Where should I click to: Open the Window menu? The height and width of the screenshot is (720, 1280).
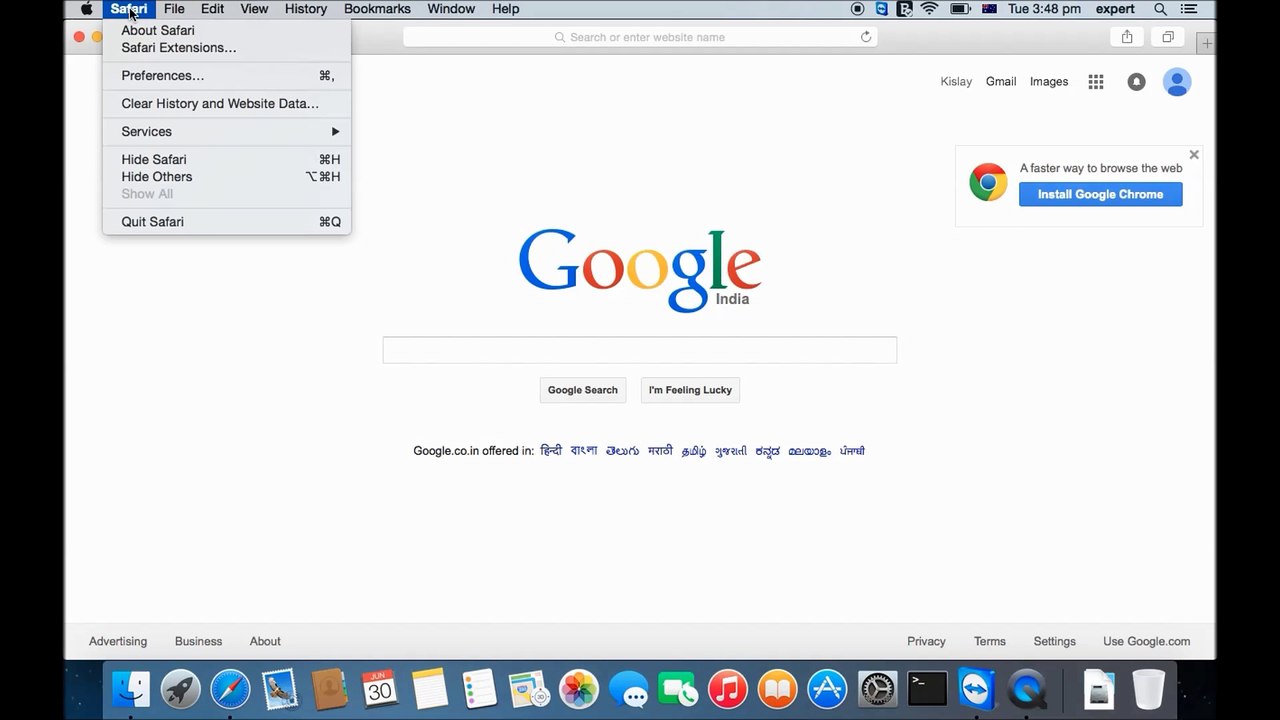(x=451, y=9)
